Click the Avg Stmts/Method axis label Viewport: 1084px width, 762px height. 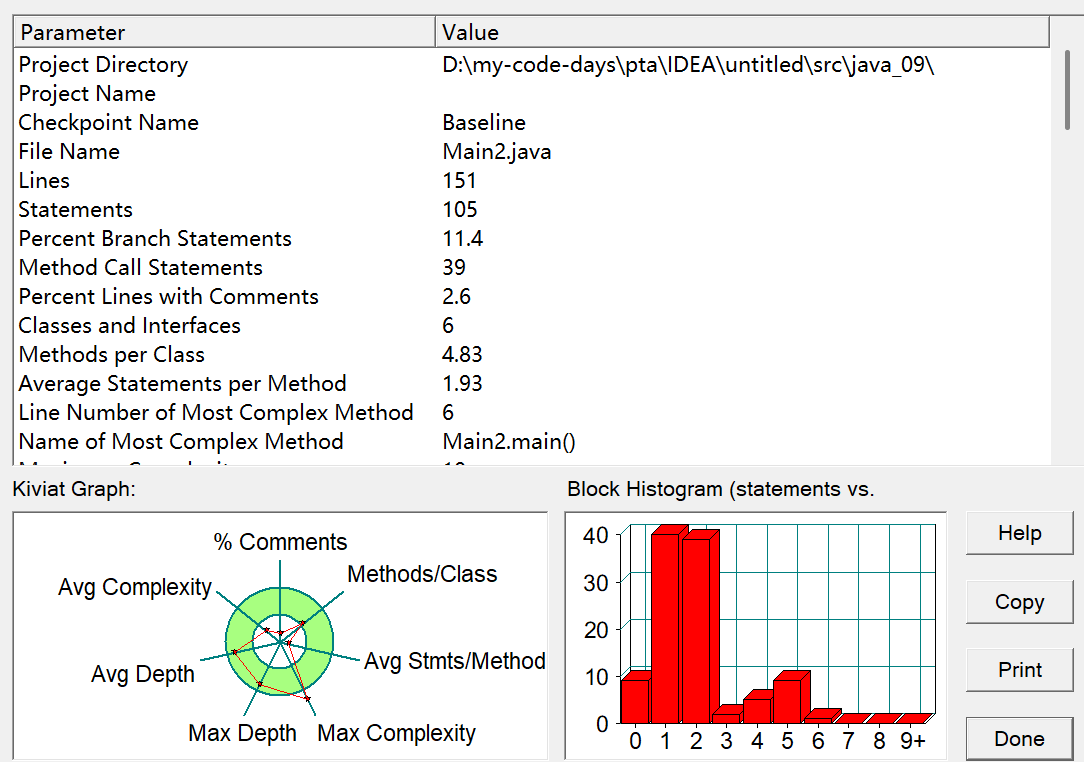pos(454,661)
